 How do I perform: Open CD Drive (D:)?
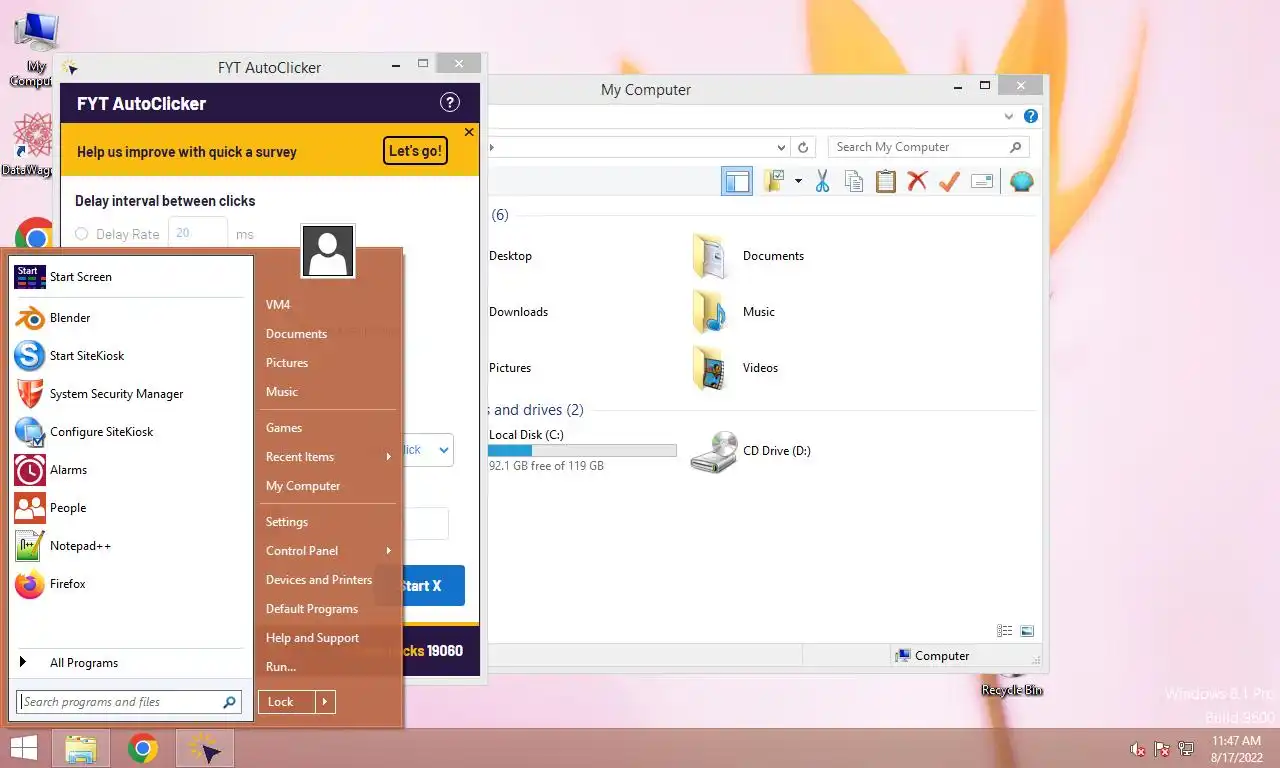[752, 451]
